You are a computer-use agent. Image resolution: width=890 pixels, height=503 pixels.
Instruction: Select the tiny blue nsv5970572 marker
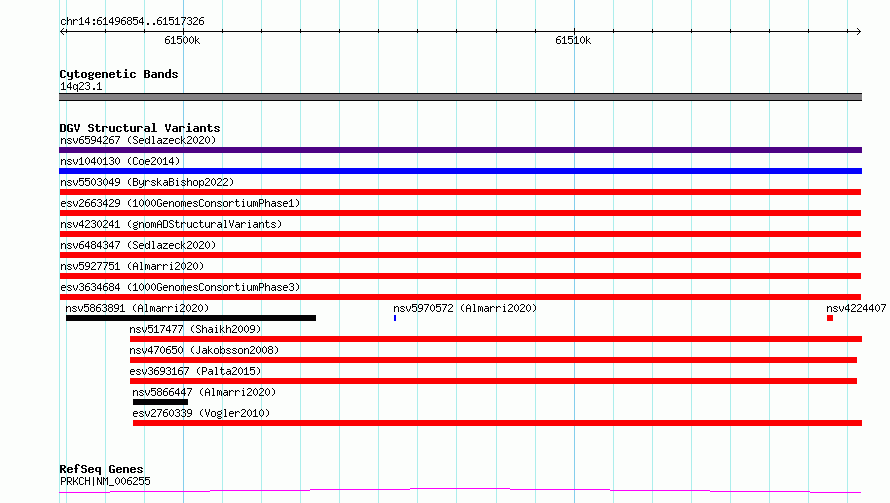point(394,318)
